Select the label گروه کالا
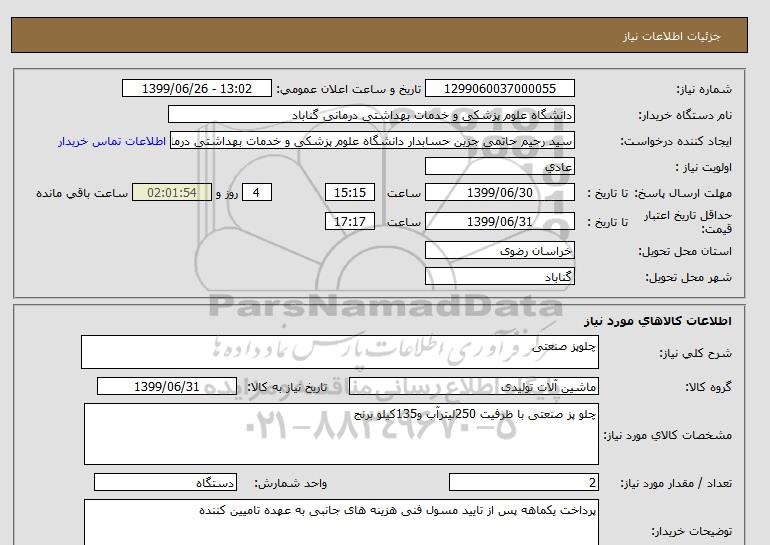 point(709,387)
